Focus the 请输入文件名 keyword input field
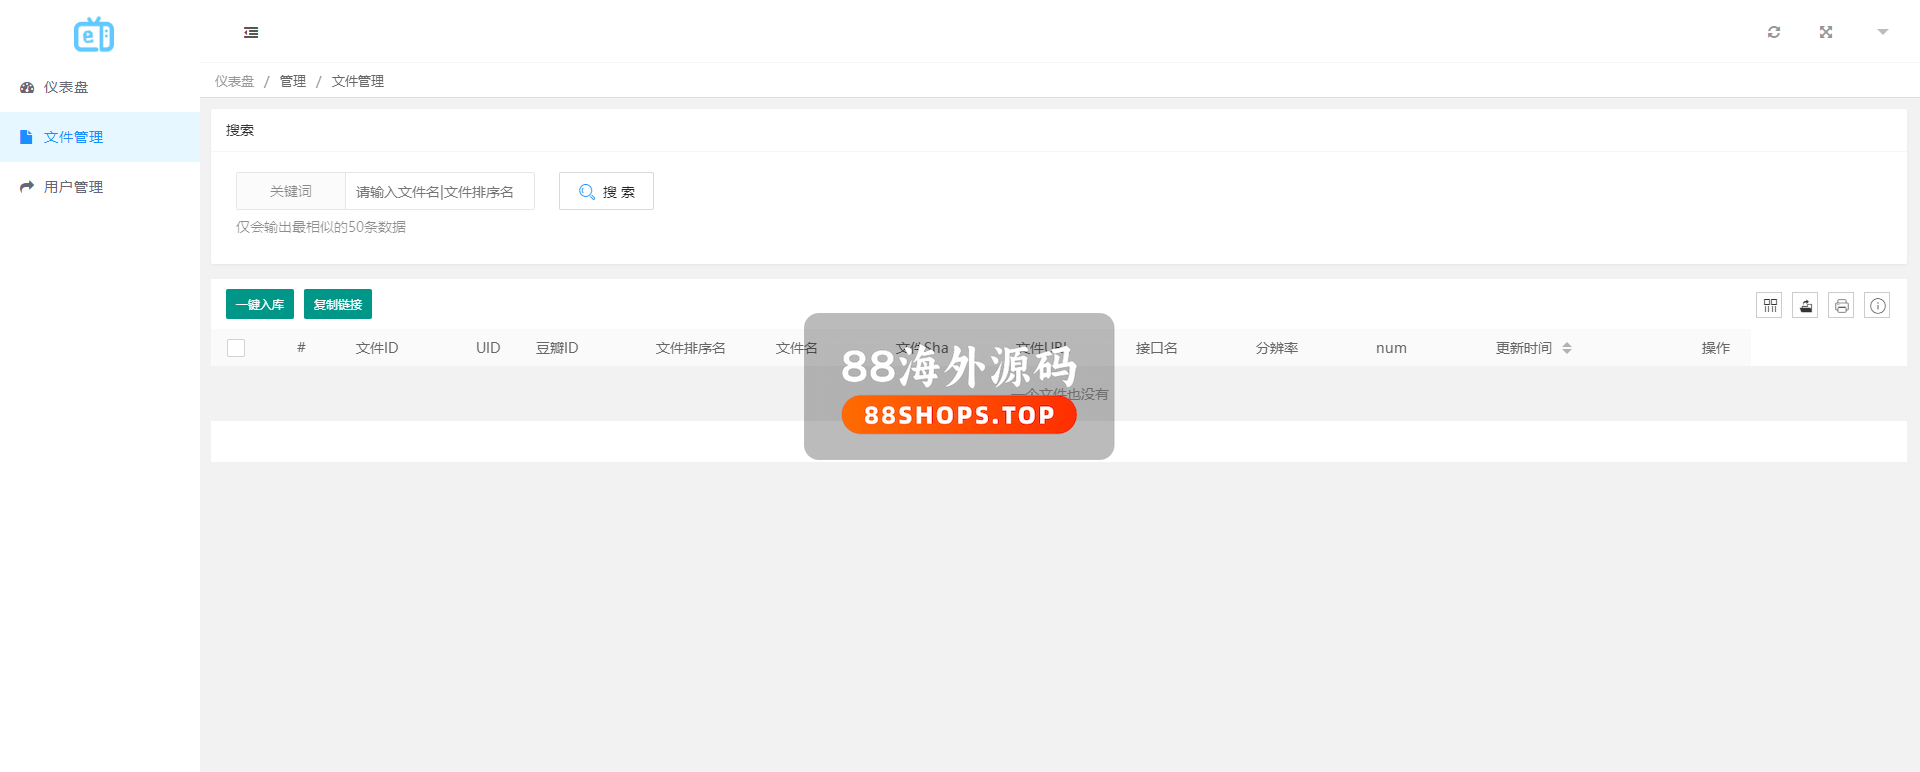This screenshot has width=1920, height=772. [440, 191]
